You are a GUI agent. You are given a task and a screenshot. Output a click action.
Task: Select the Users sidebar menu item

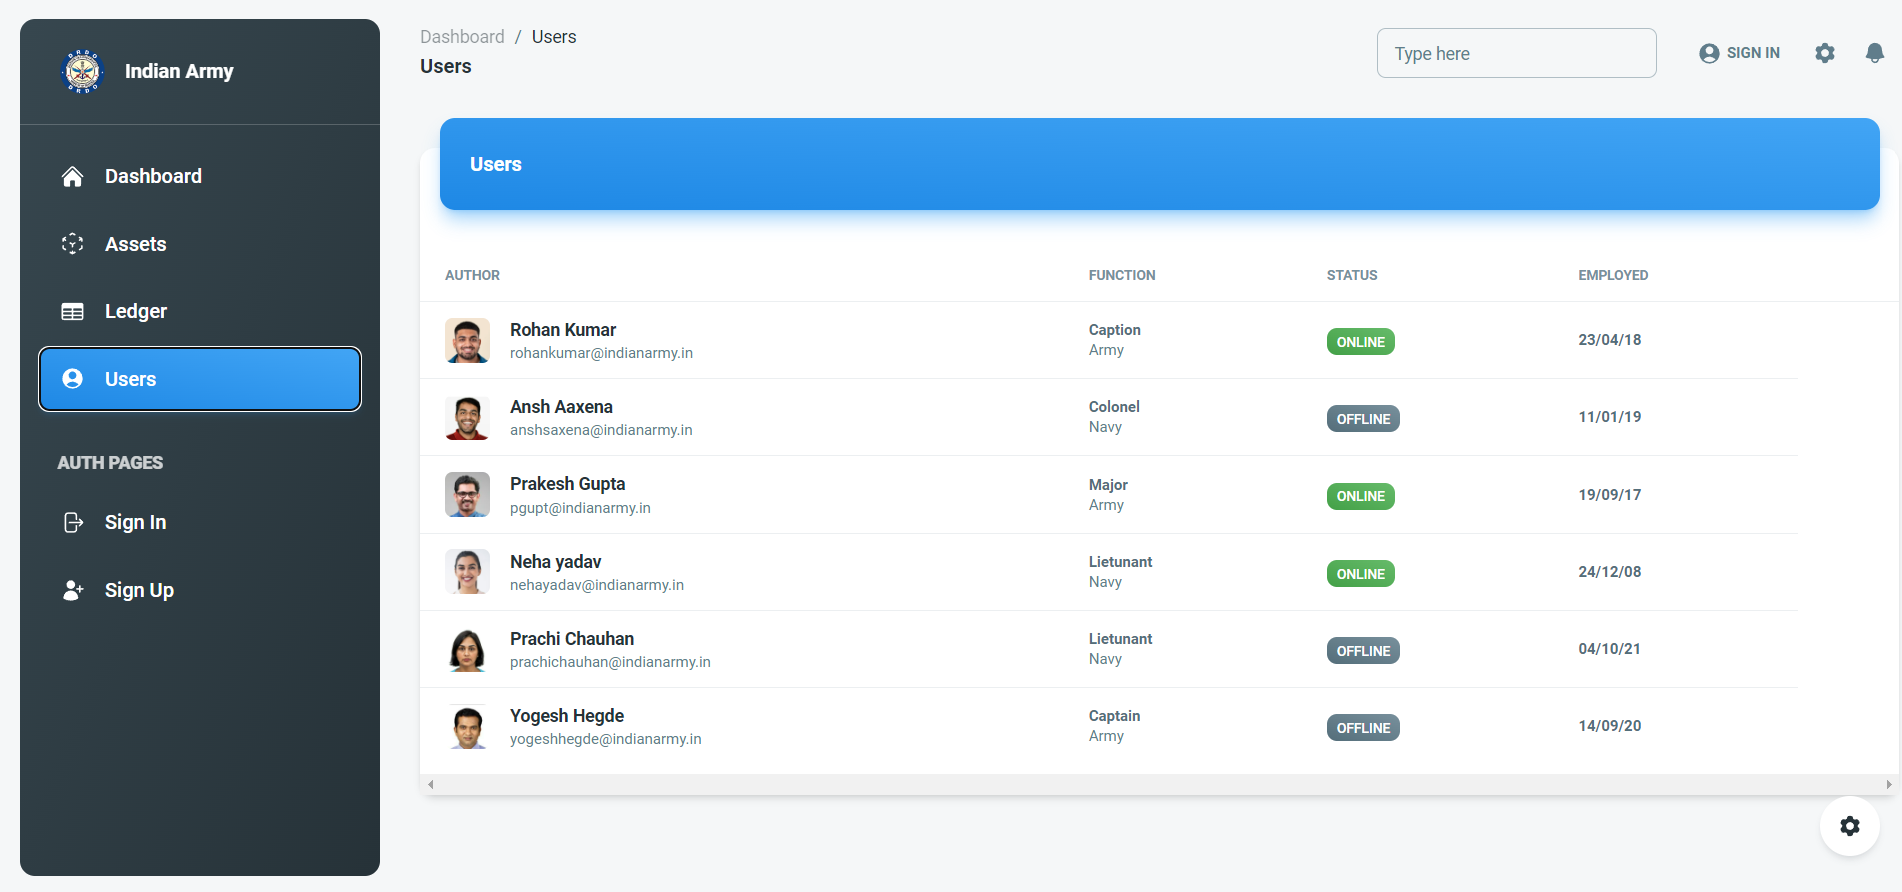coord(200,379)
